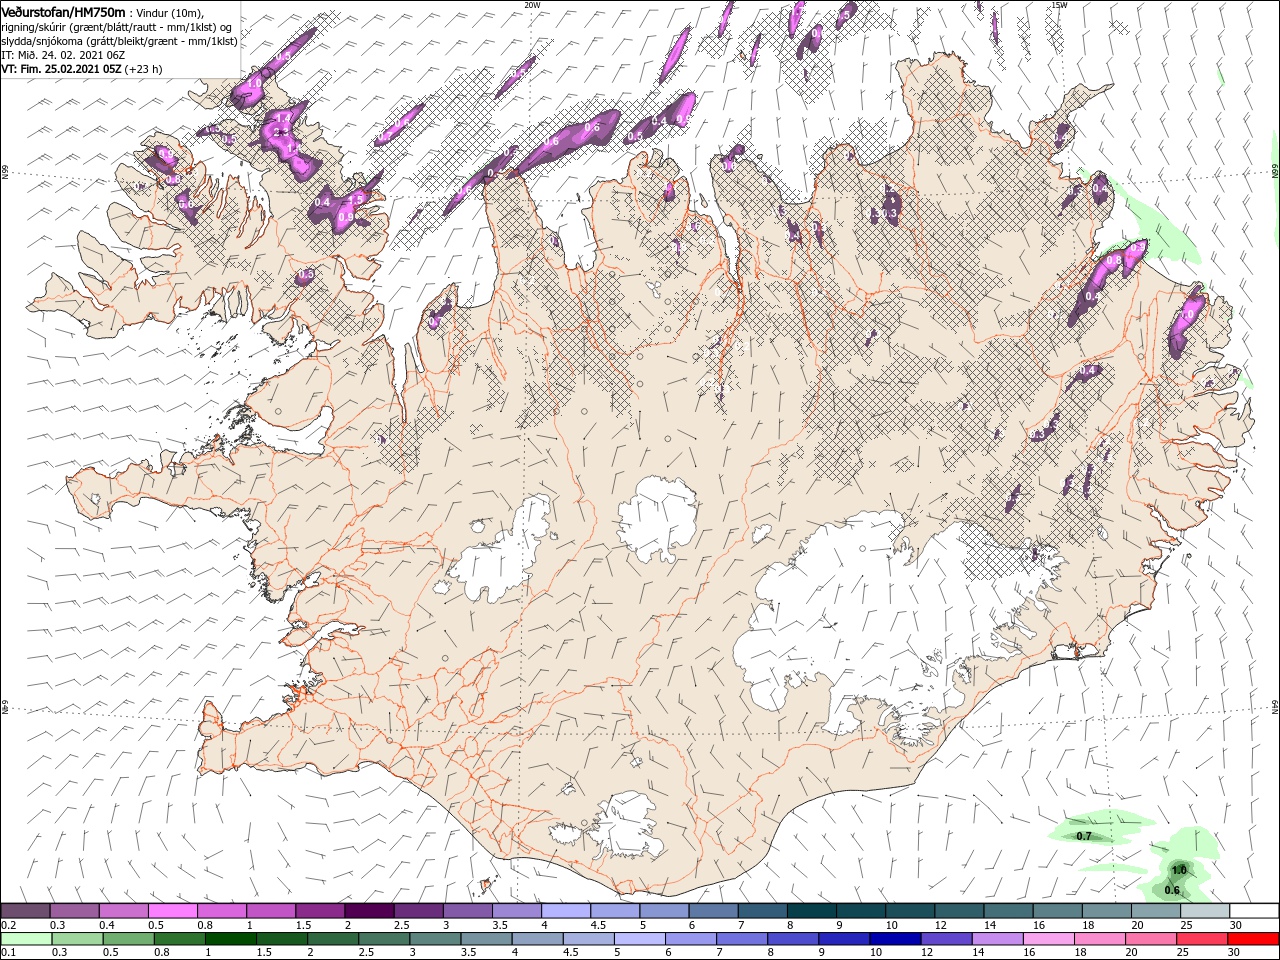Click the Veðurstofan/HM750m map title
The height and width of the screenshot is (960, 1280).
pos(64,11)
